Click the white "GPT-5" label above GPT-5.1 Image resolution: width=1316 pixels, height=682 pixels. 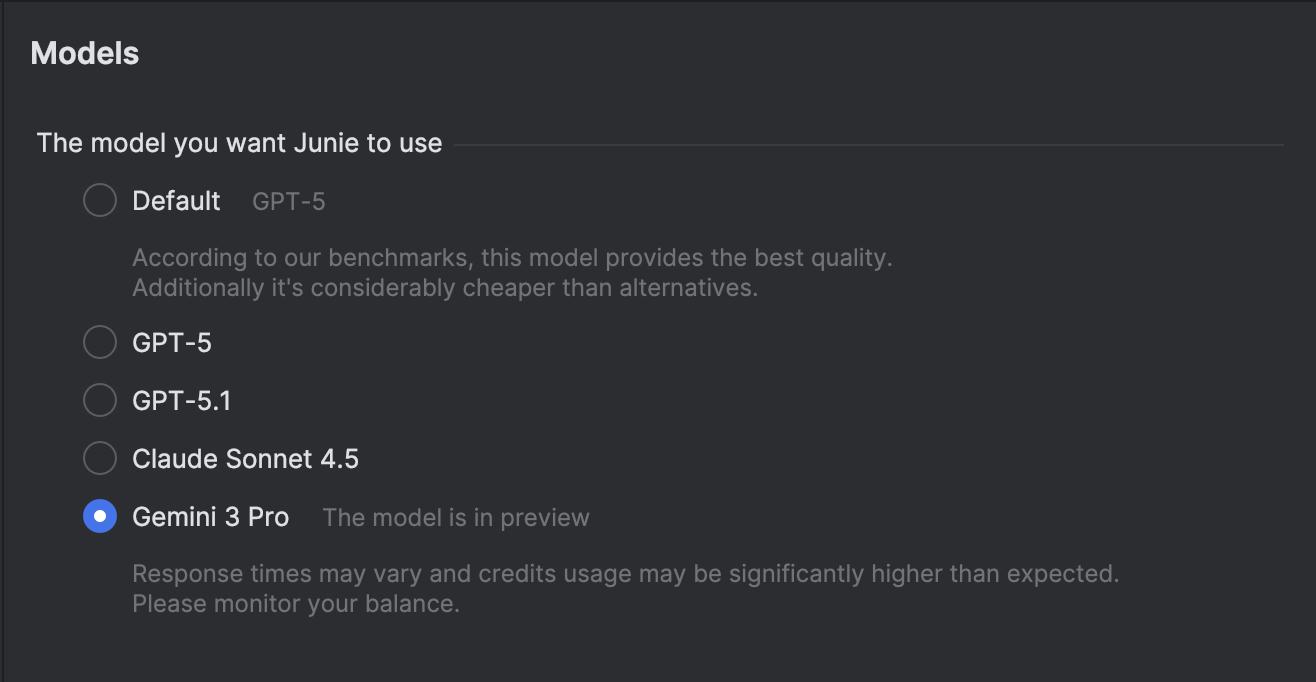coord(172,343)
